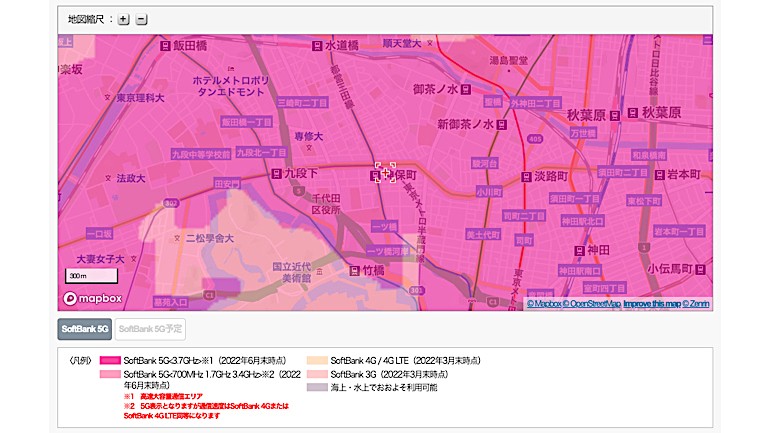Click the 淡路町 station icon
770x433 pixels.
524,174
